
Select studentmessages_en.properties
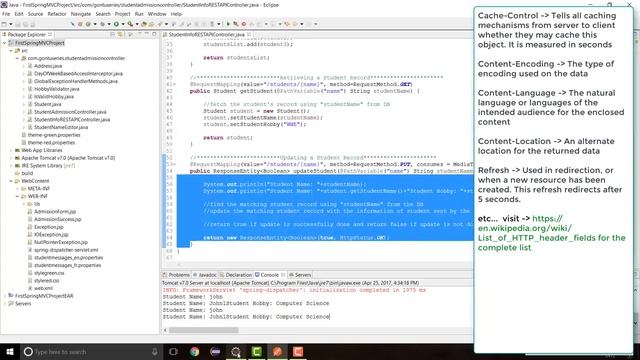[x=68, y=258]
